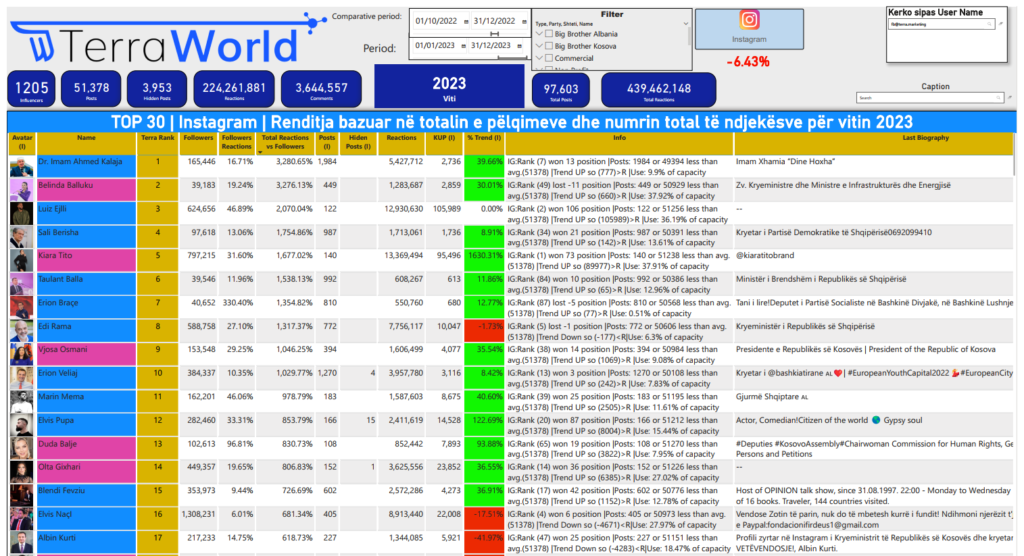
Task: Sort table by Followers Reactions column header
Action: pos(236,143)
